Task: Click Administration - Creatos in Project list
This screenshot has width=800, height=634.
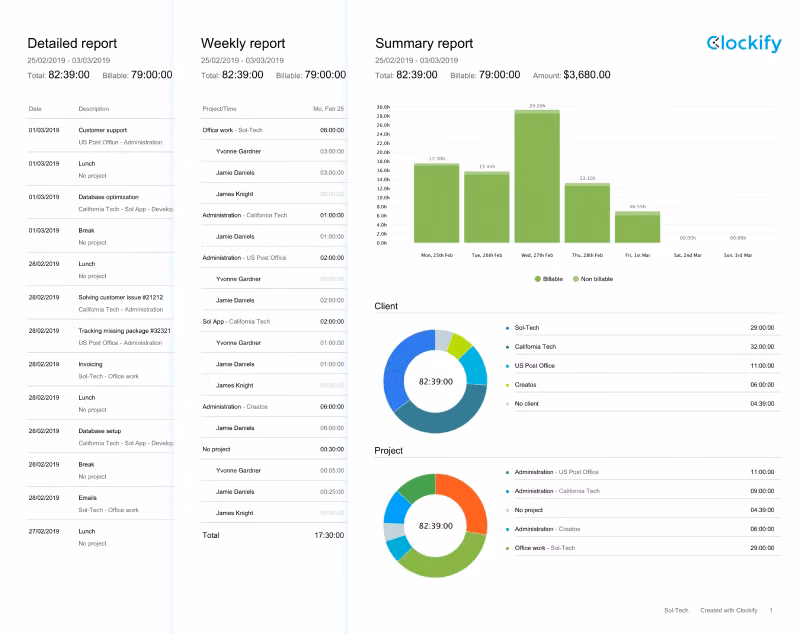Action: click(x=546, y=528)
